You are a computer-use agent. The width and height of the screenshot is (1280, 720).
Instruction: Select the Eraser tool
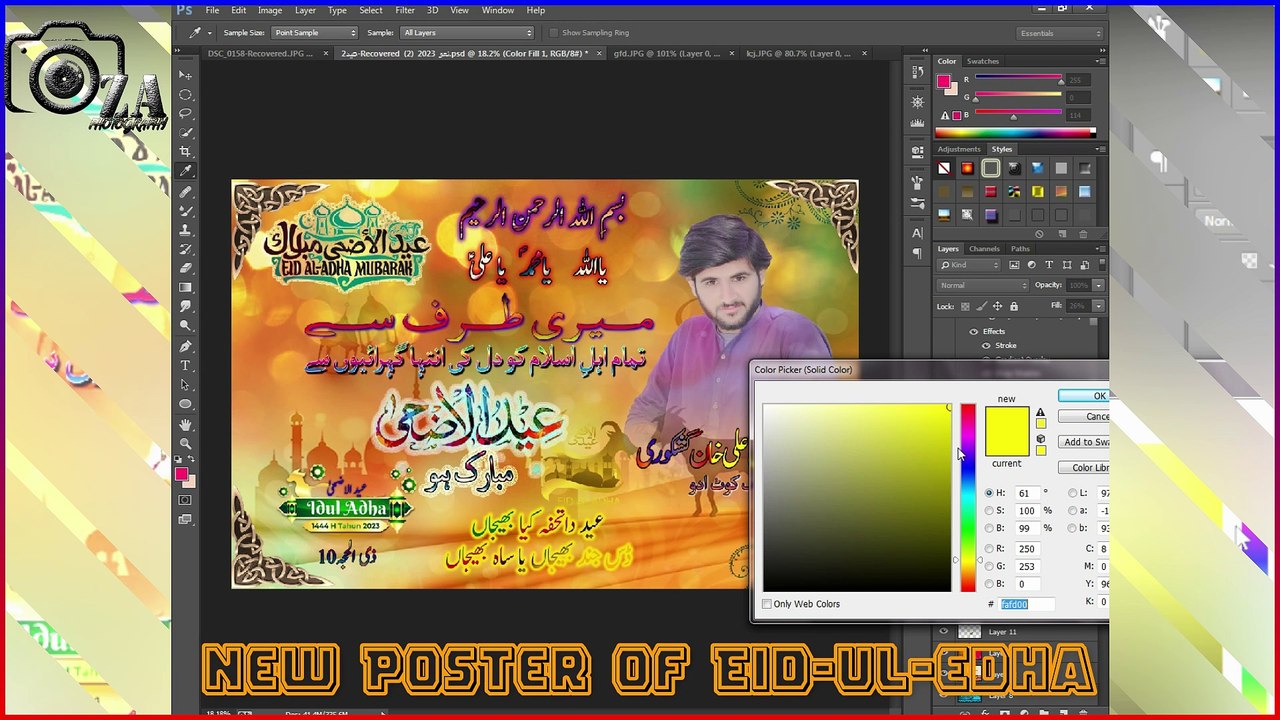point(185,268)
